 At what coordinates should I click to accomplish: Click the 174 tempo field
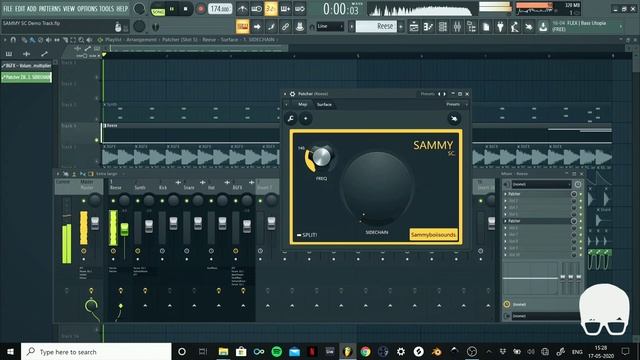[220, 9]
